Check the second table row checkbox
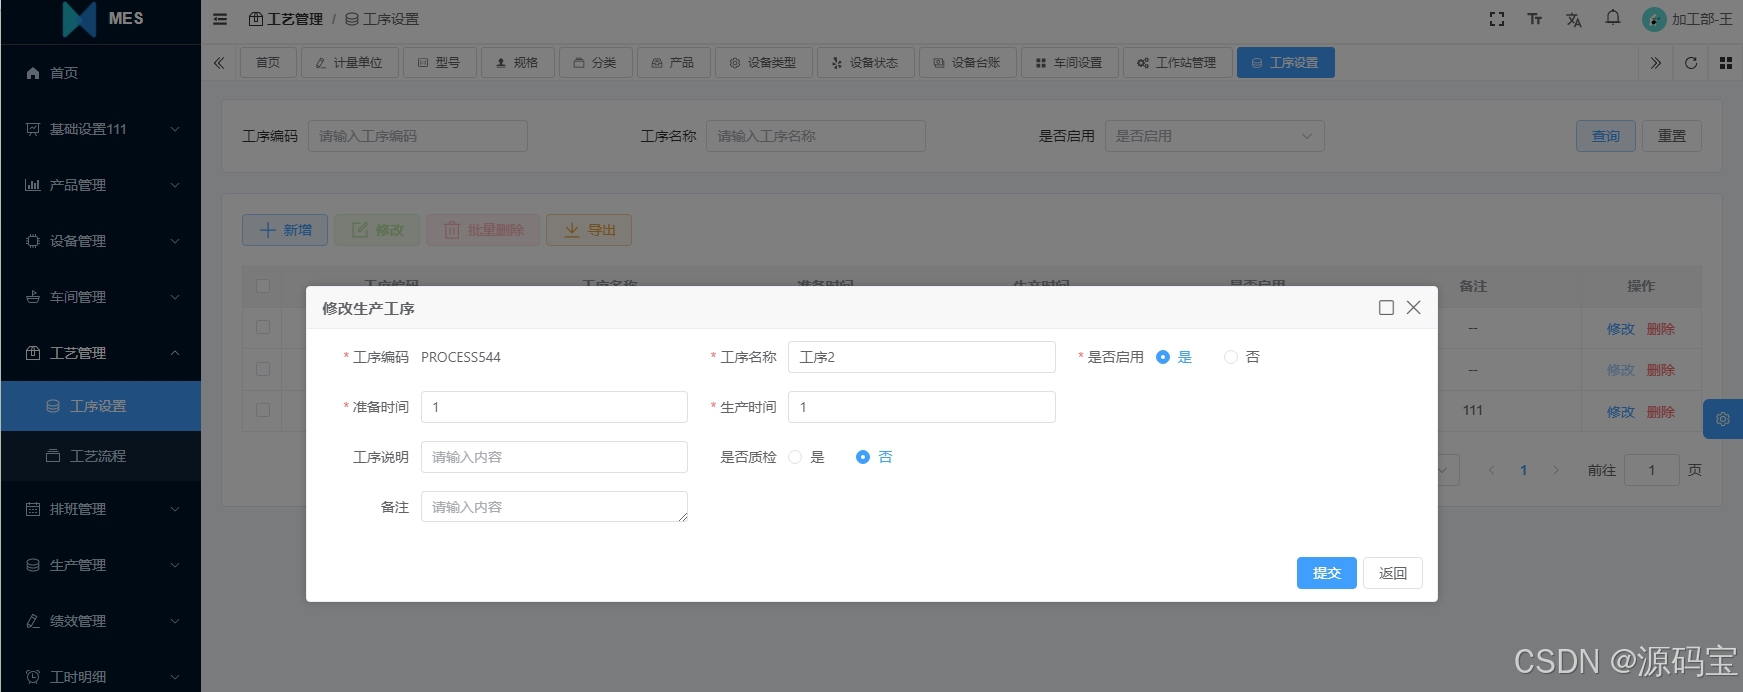The width and height of the screenshot is (1743, 692). click(263, 369)
